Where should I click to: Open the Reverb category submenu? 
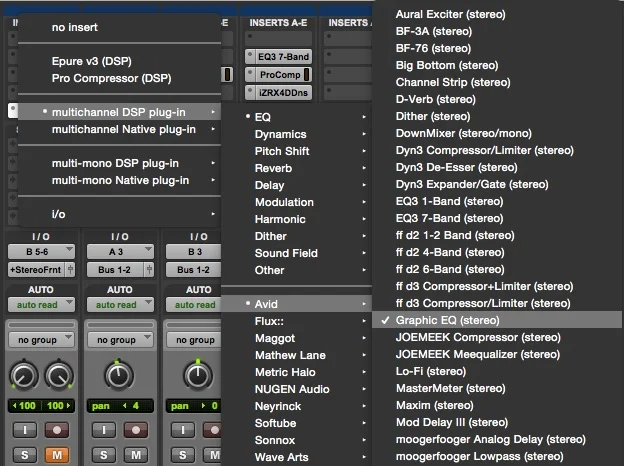coord(296,168)
